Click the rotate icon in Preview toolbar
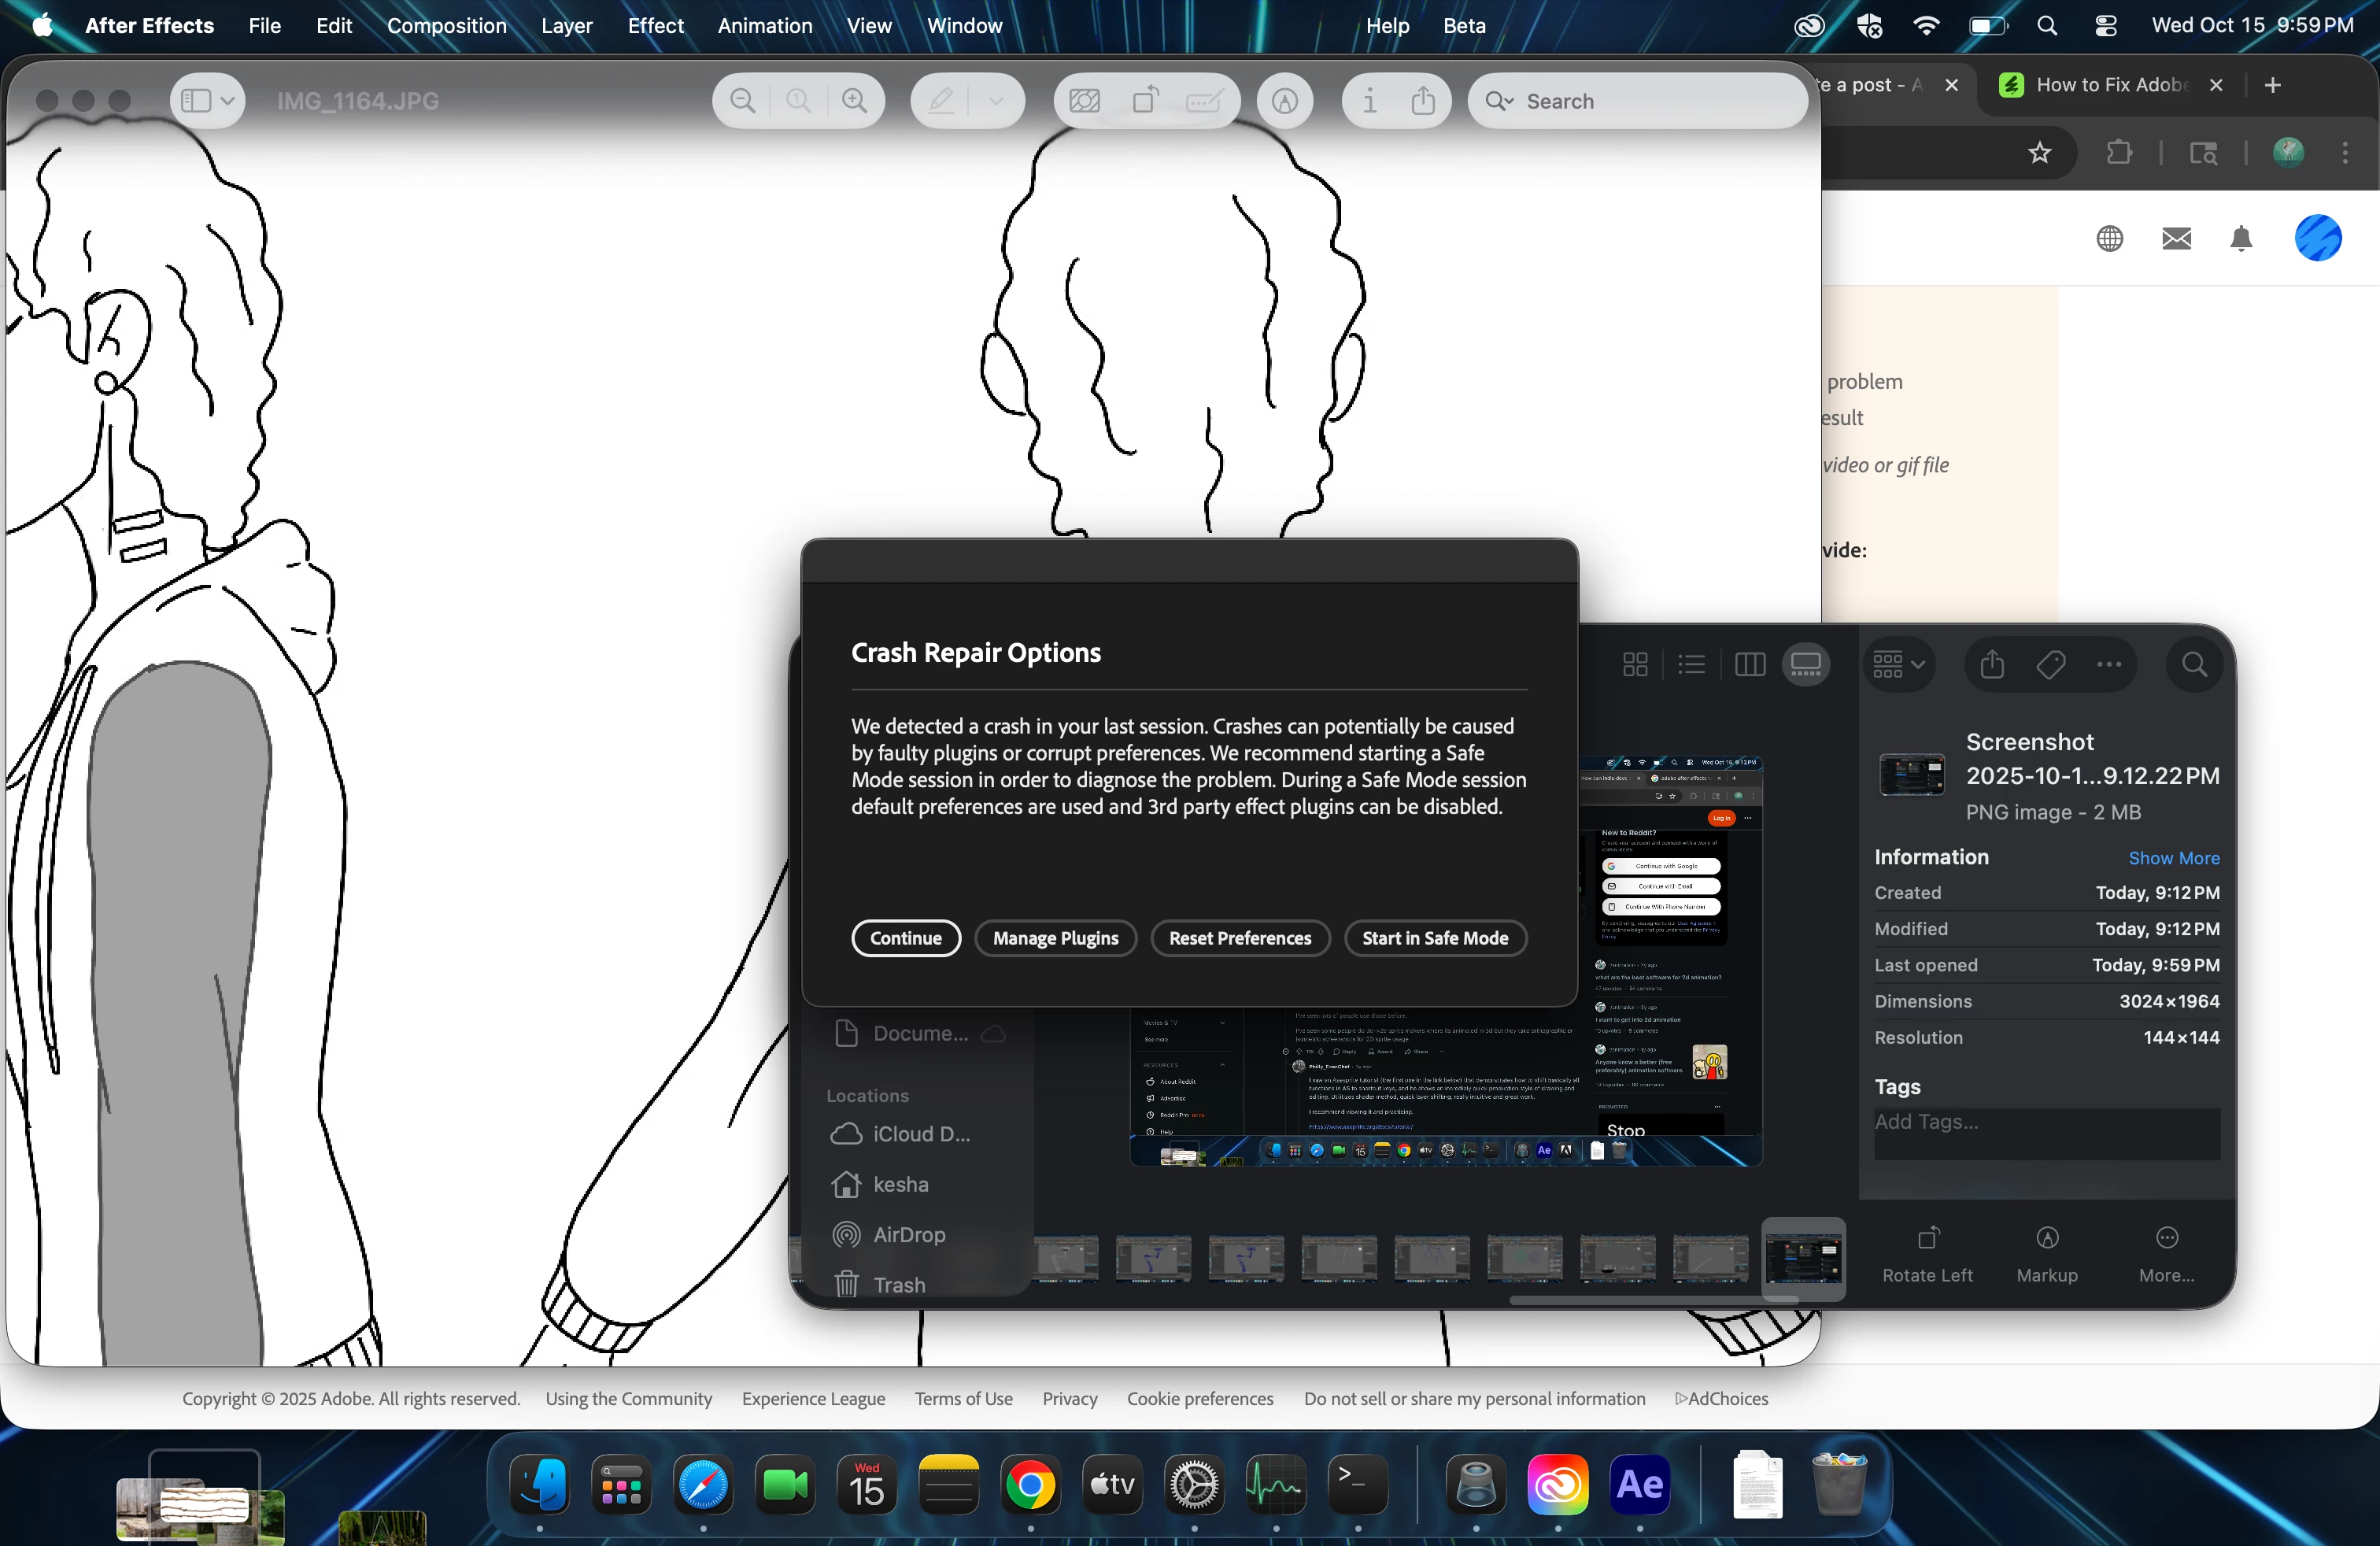 (1145, 101)
